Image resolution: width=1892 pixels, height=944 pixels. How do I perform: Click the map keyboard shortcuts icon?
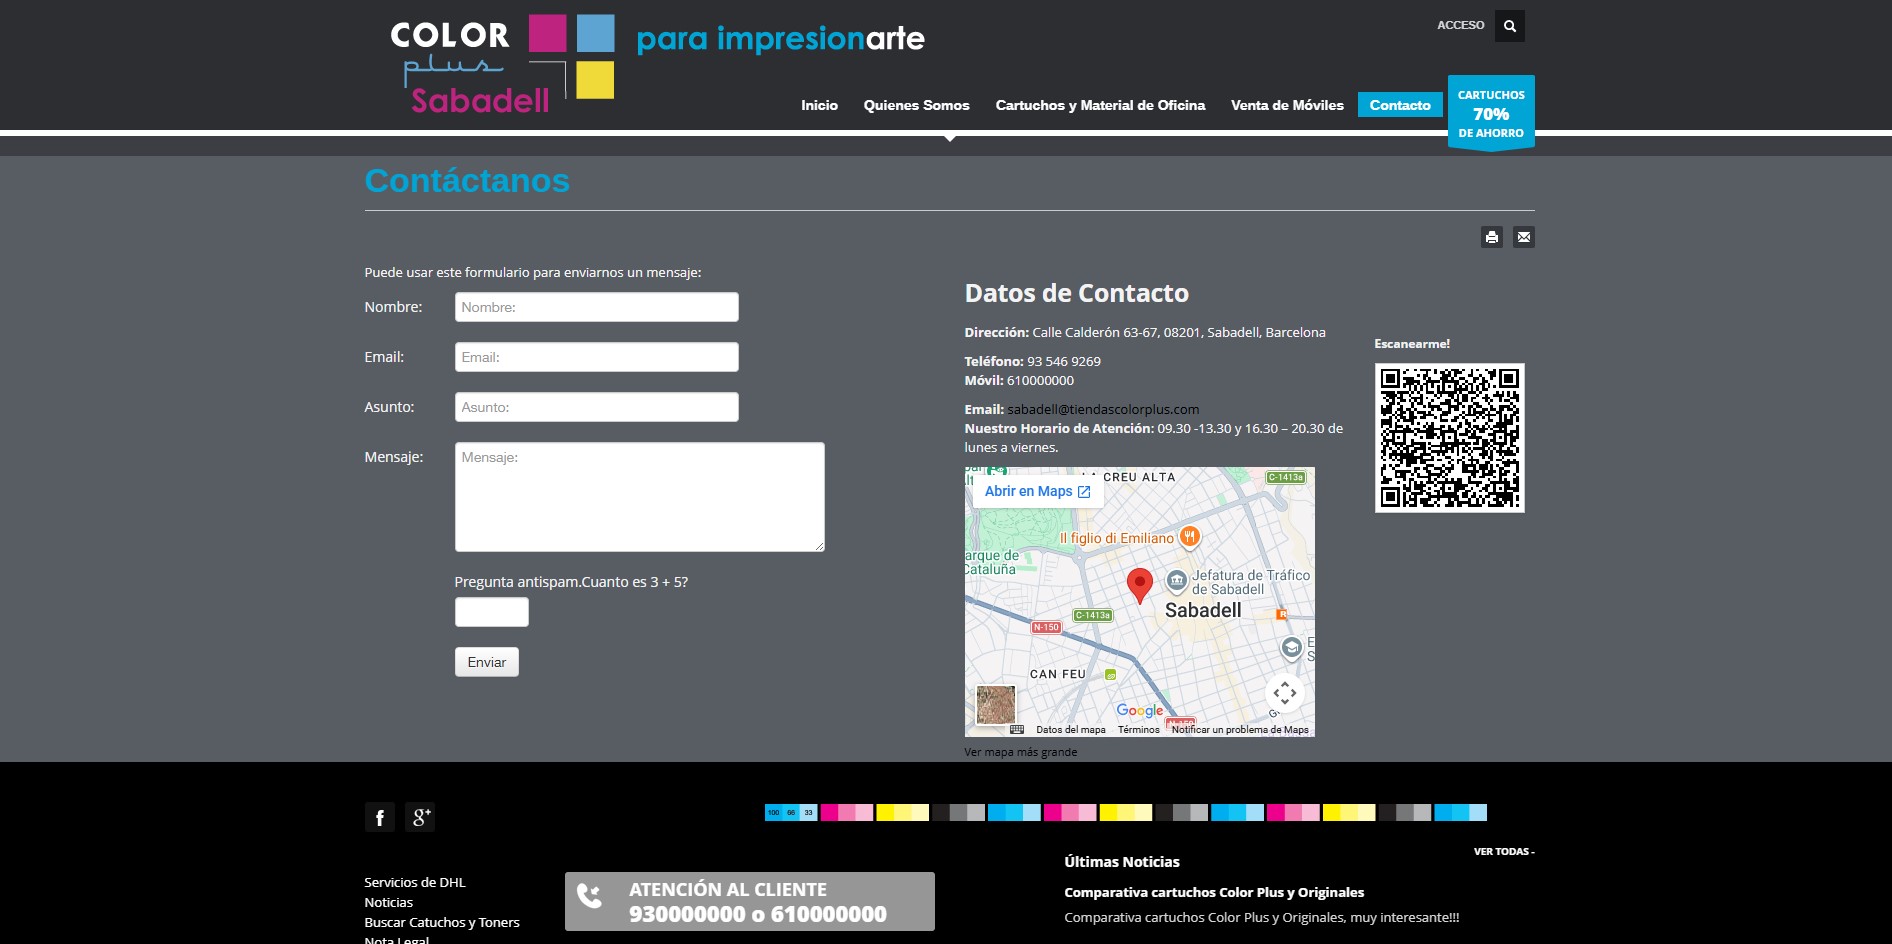point(1017,730)
